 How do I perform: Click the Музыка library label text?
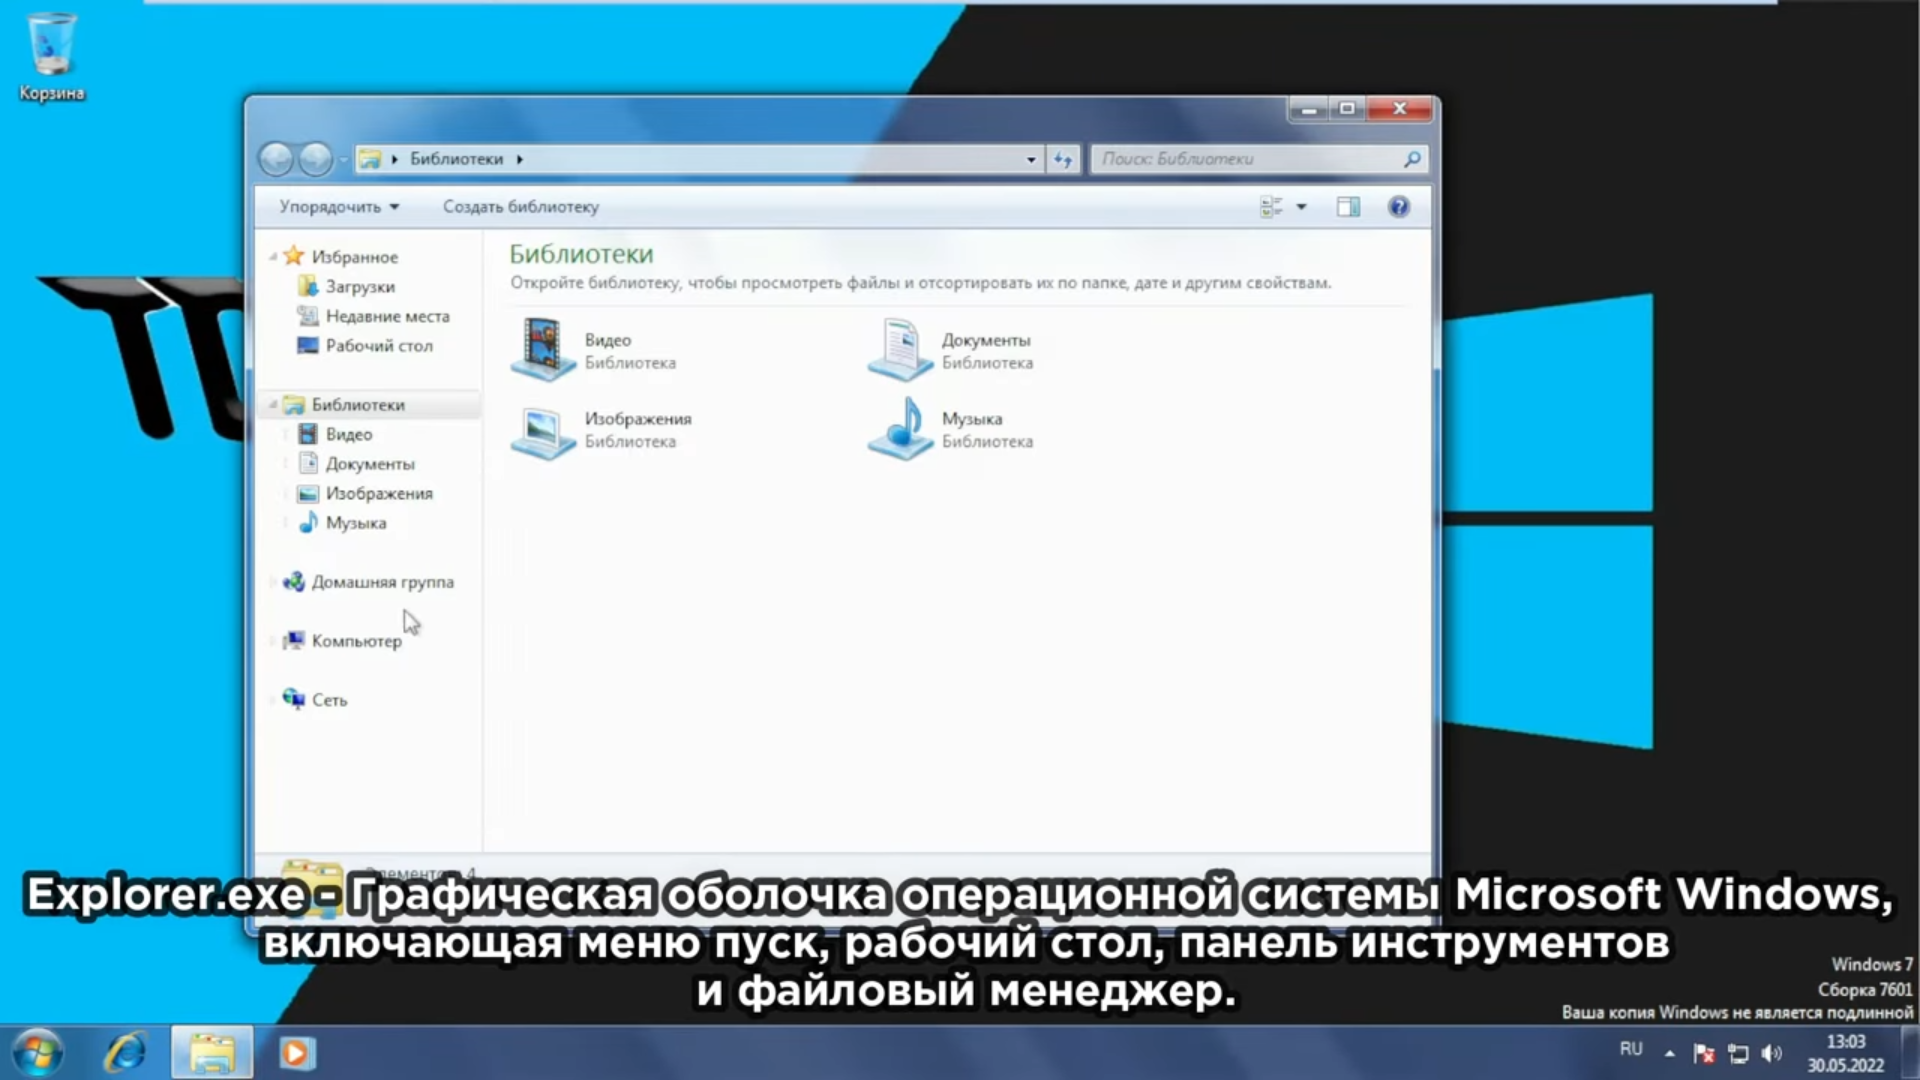(972, 419)
